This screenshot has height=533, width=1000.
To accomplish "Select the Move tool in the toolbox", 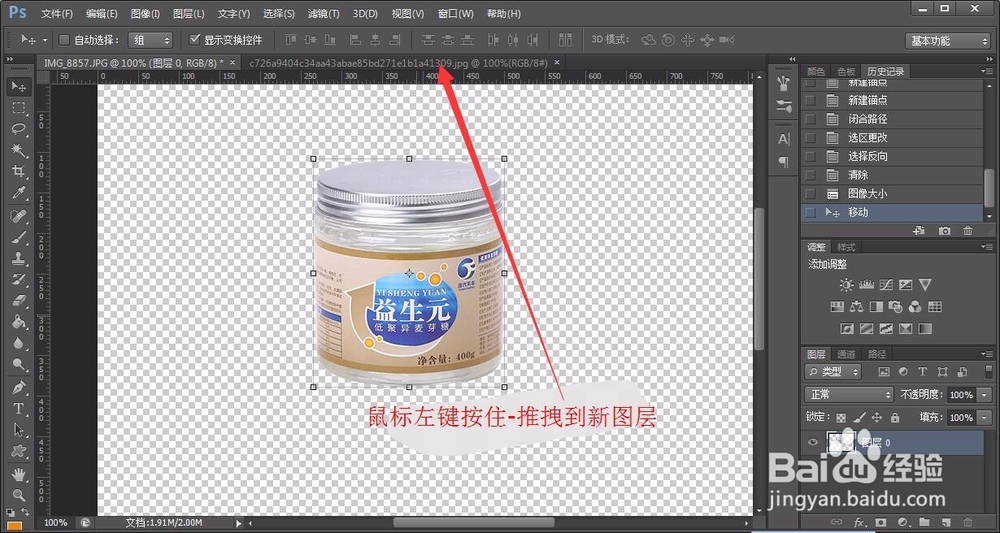I will point(18,86).
